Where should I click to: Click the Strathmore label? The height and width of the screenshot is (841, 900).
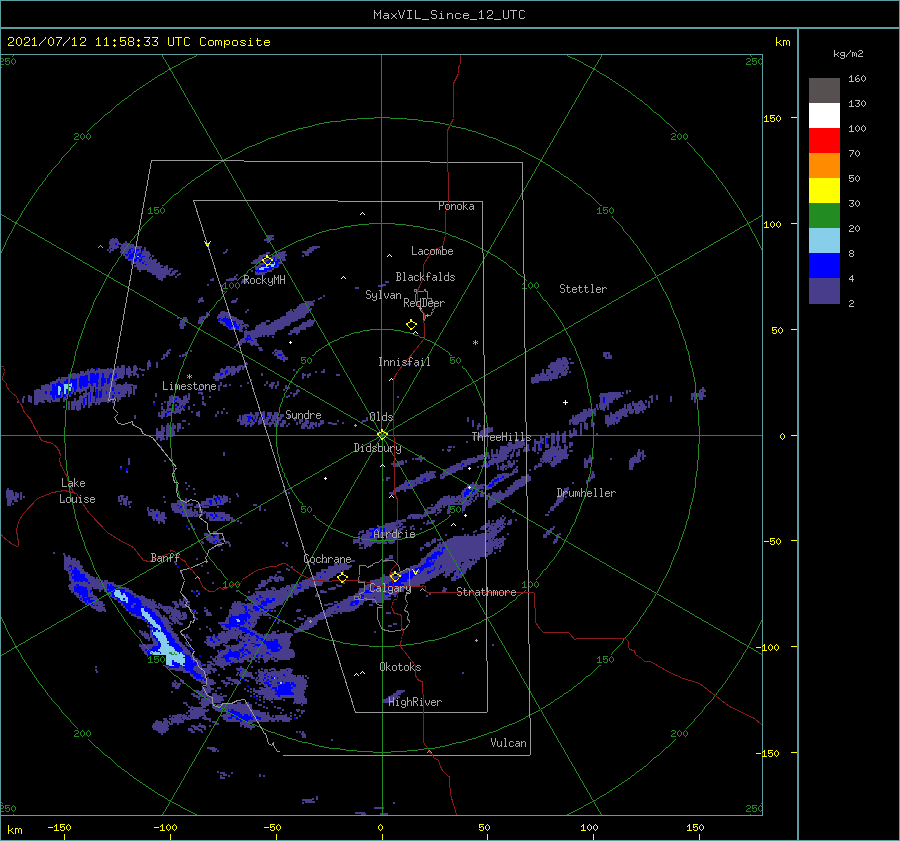pyautogui.click(x=487, y=592)
